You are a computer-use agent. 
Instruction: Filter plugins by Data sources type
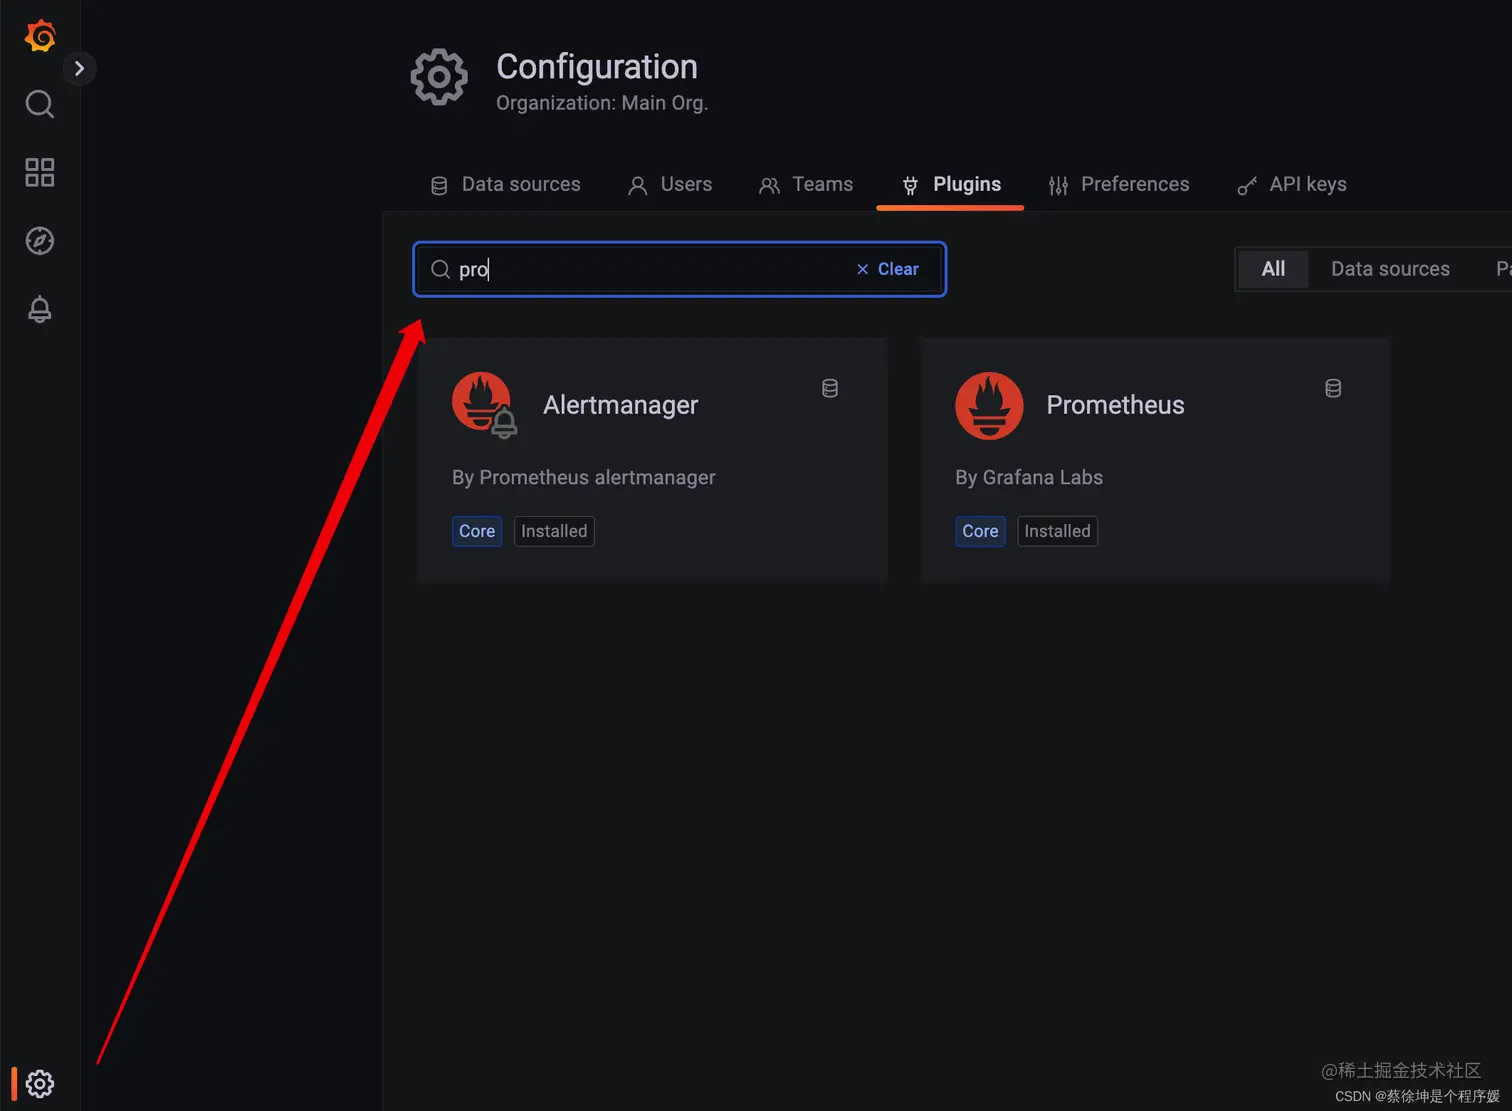pos(1390,269)
